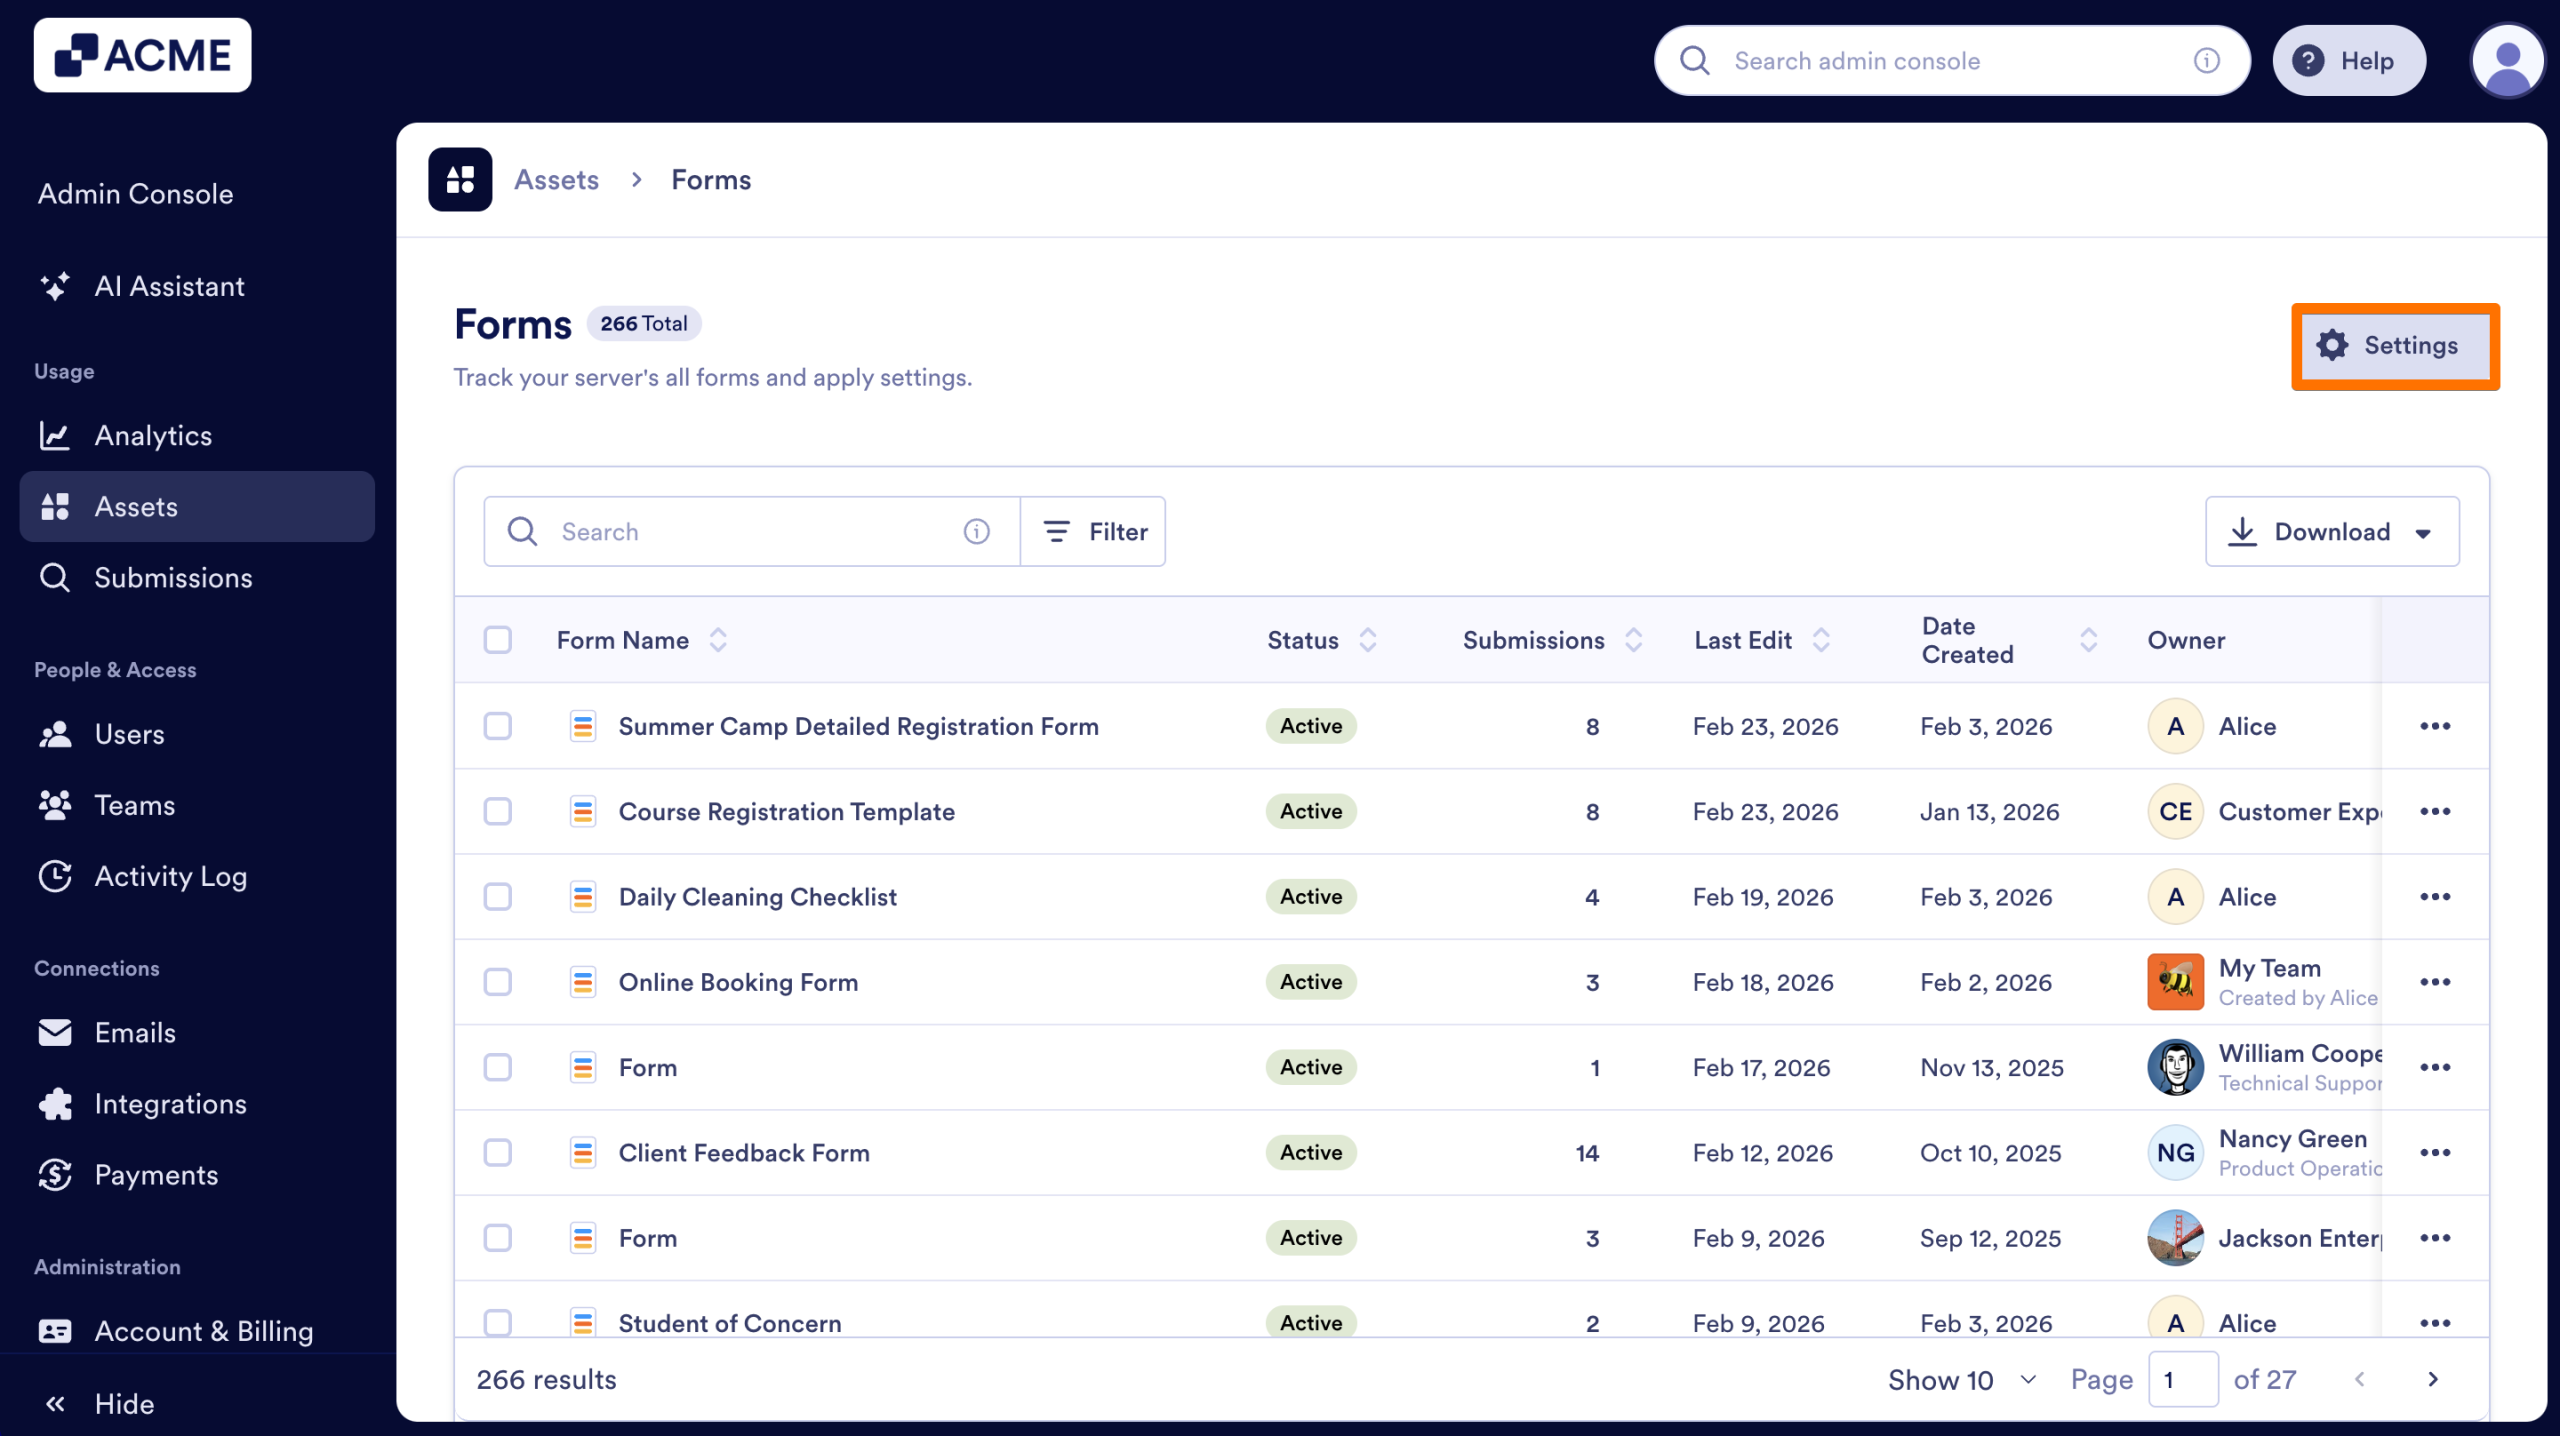Open Integrations via the puzzle icon
Image resolution: width=2560 pixels, height=1436 pixels.
pyautogui.click(x=55, y=1103)
